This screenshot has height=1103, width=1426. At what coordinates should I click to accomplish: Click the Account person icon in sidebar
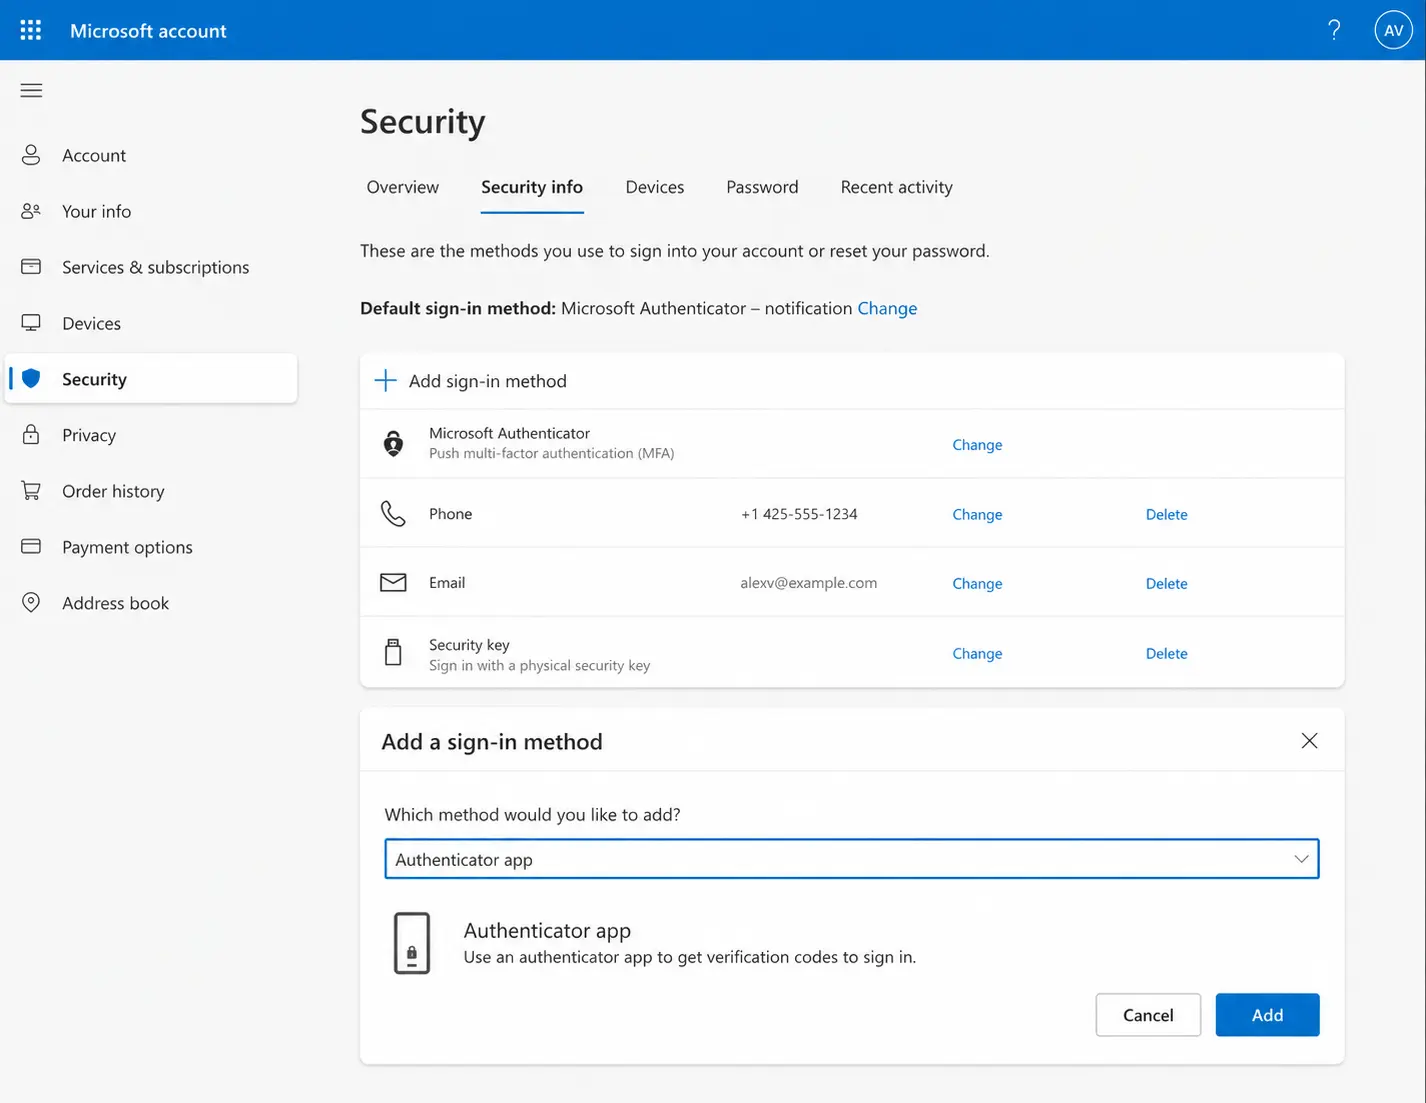31,155
